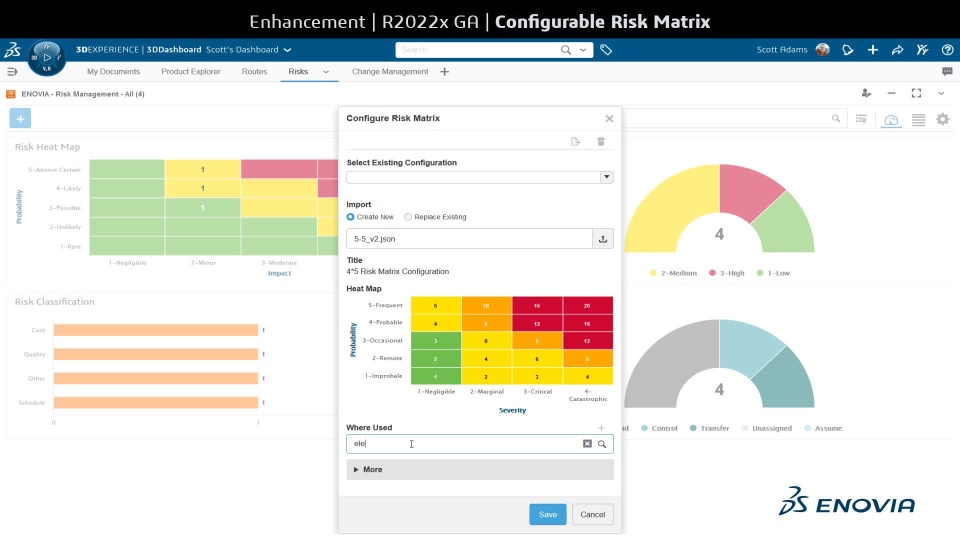Select the Risks tab
Image resolution: width=960 pixels, height=540 pixels.
tap(298, 72)
